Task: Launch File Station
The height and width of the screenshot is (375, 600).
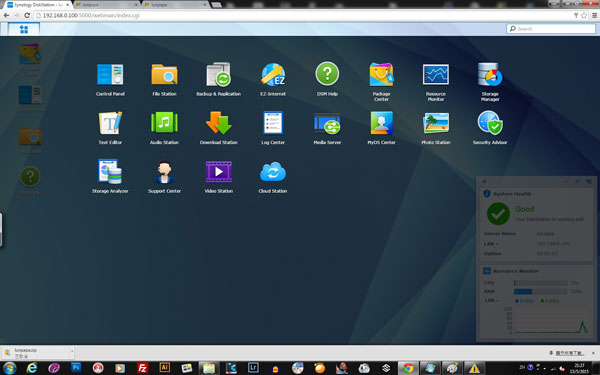Action: pyautogui.click(x=164, y=79)
